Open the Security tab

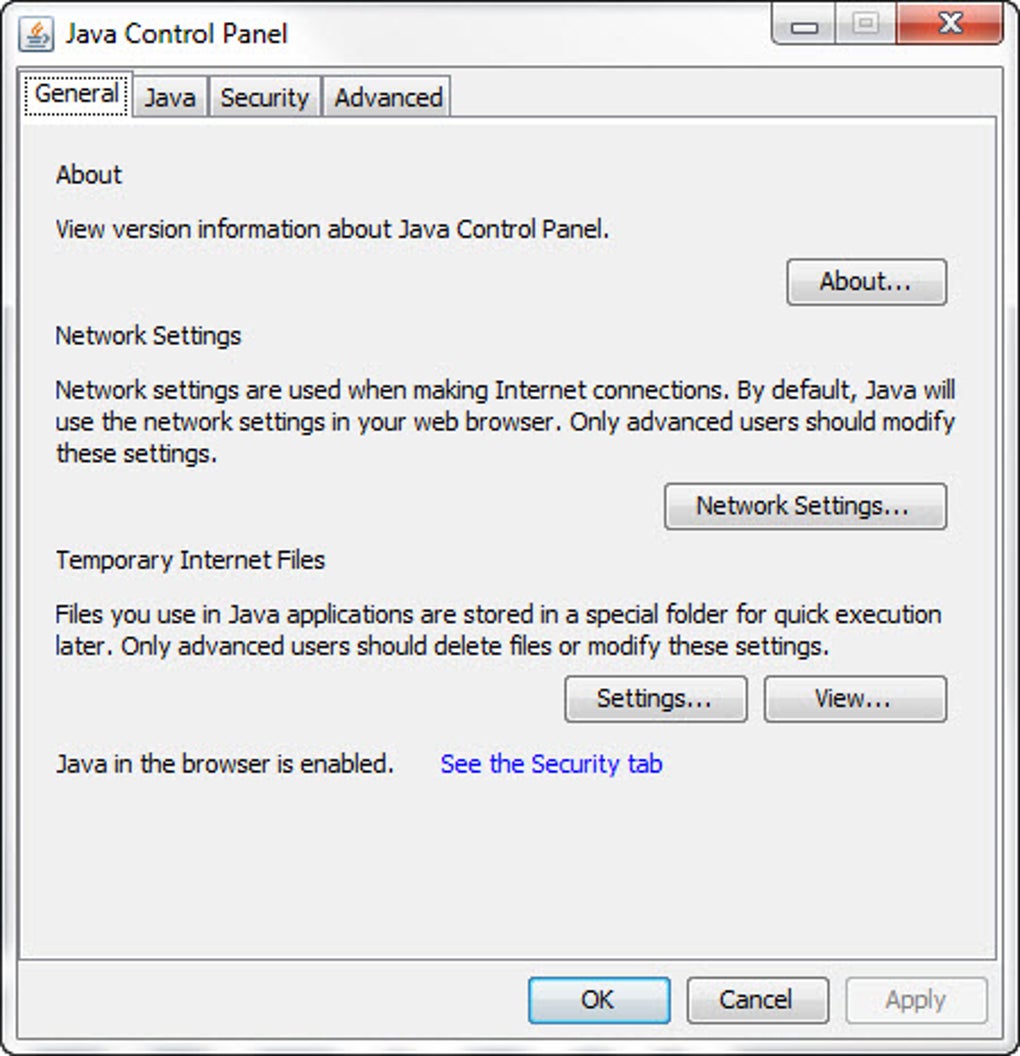pyautogui.click(x=264, y=98)
